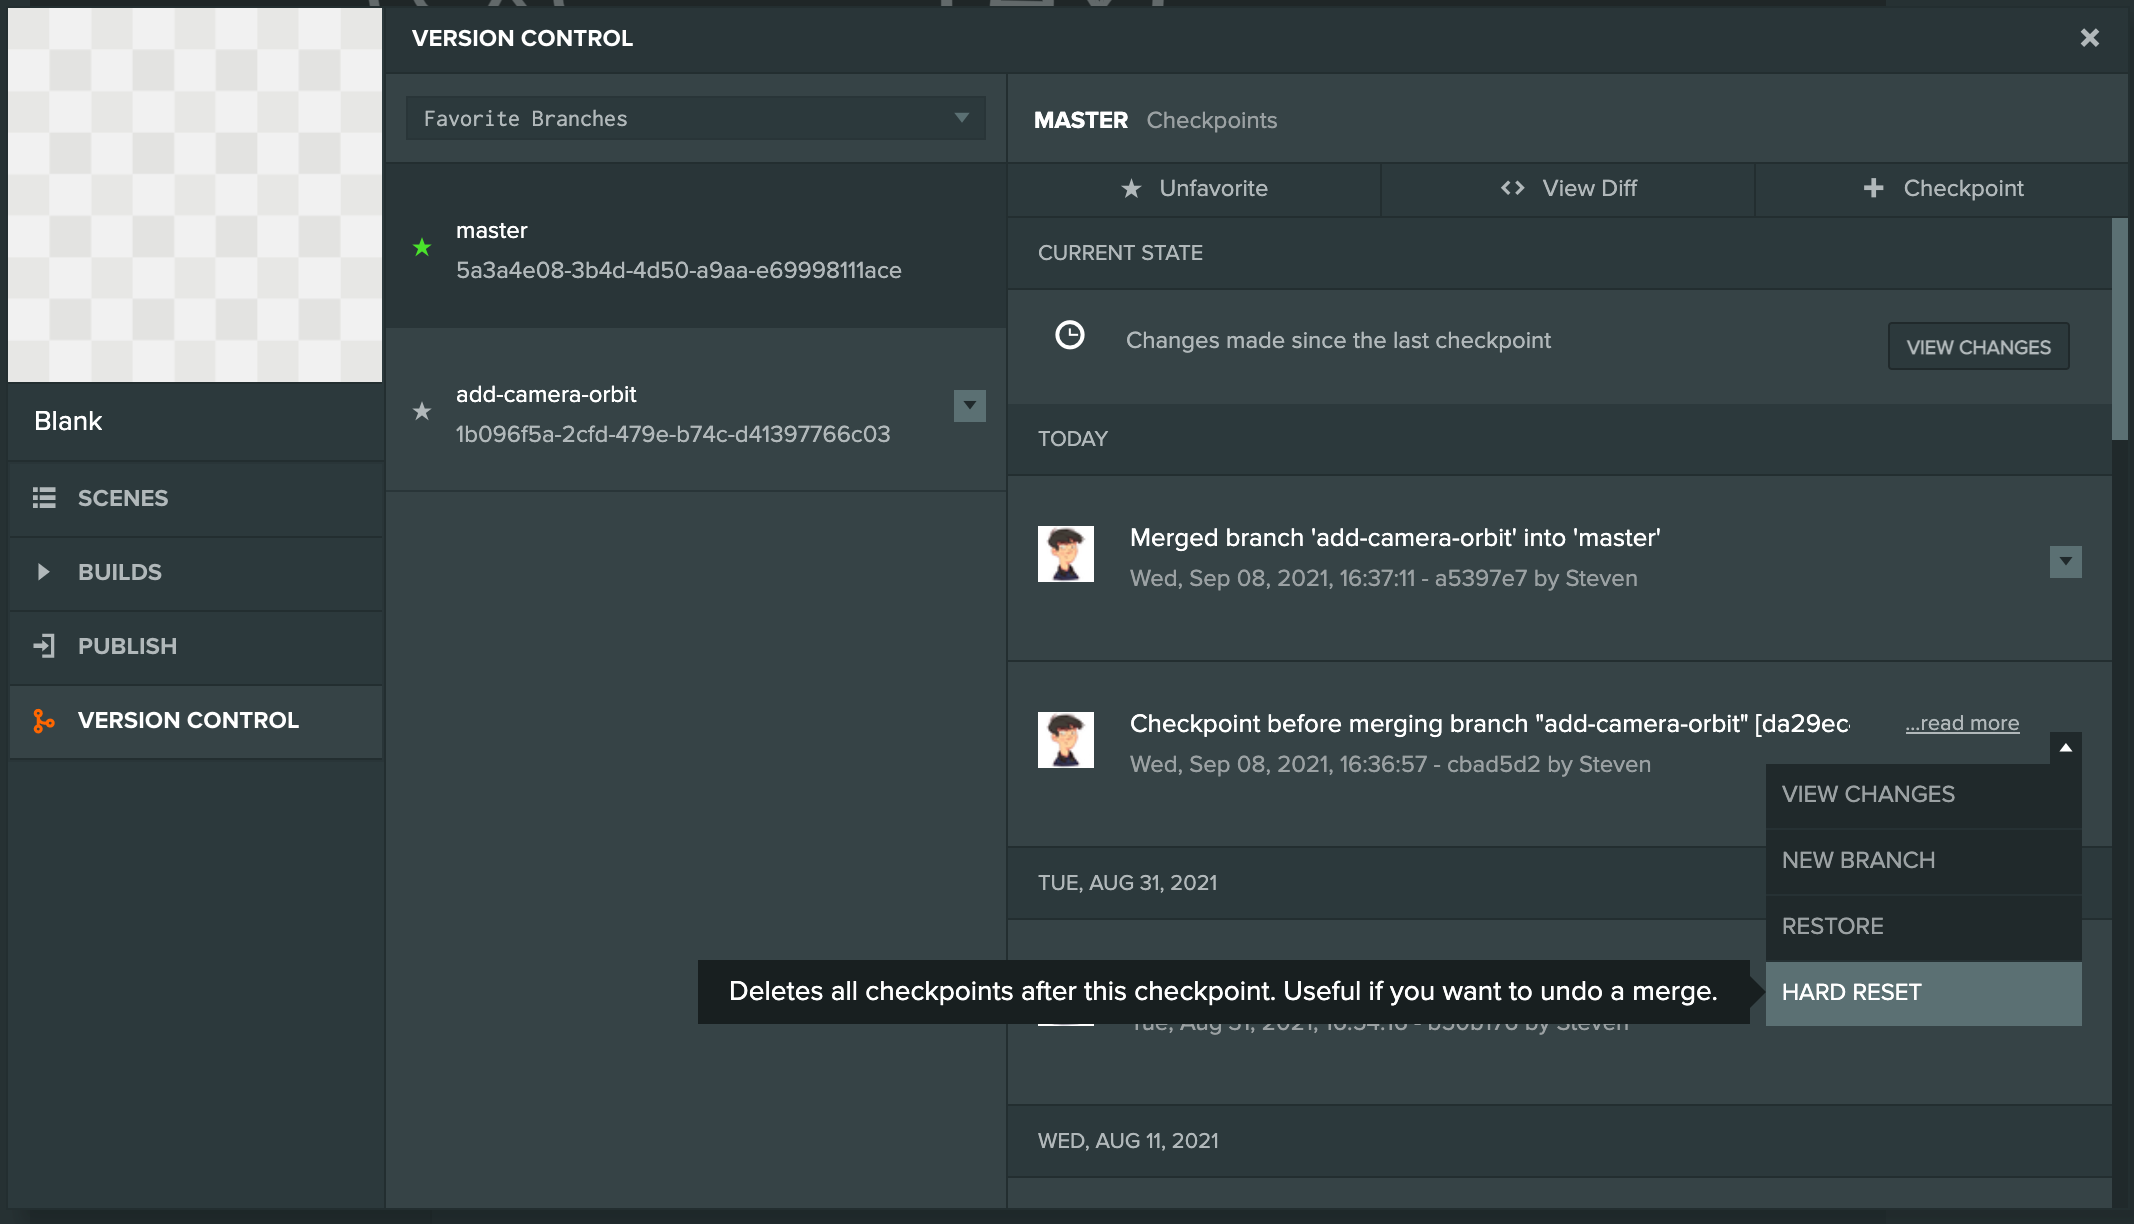Click the read more link
Viewport: 2134px width, 1224px height.
(1962, 723)
